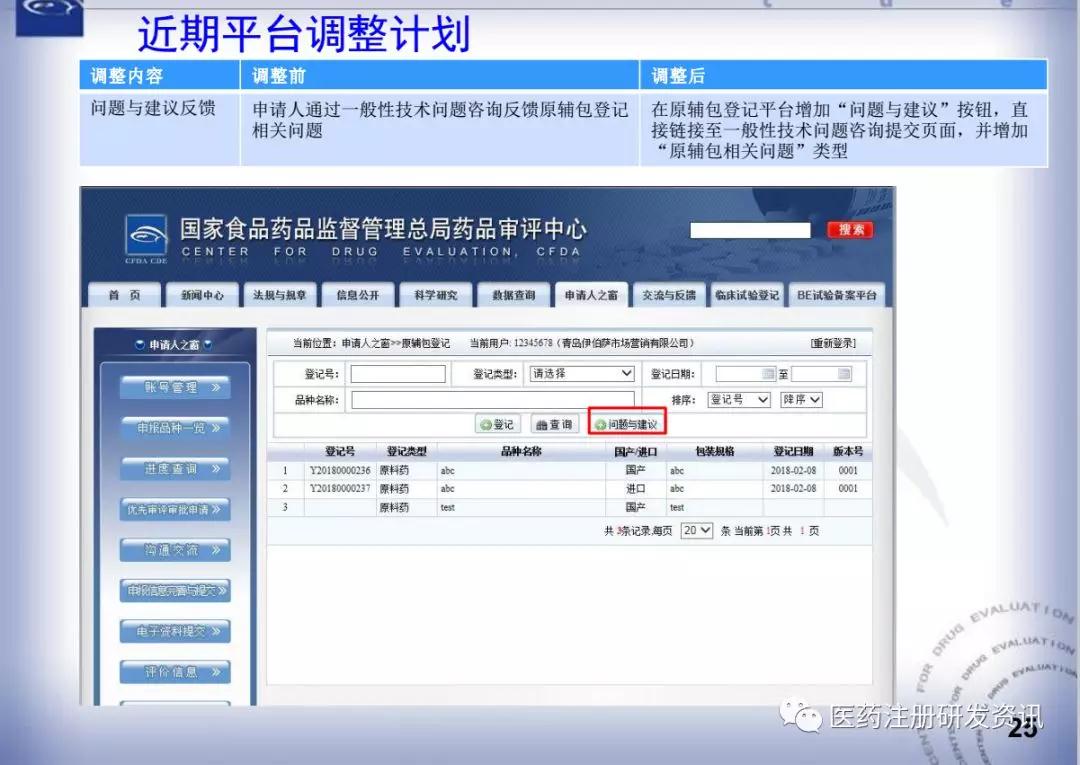Screen dimensions: 1080x765
Task: Click the 问题与建议 button
Action: (627, 424)
